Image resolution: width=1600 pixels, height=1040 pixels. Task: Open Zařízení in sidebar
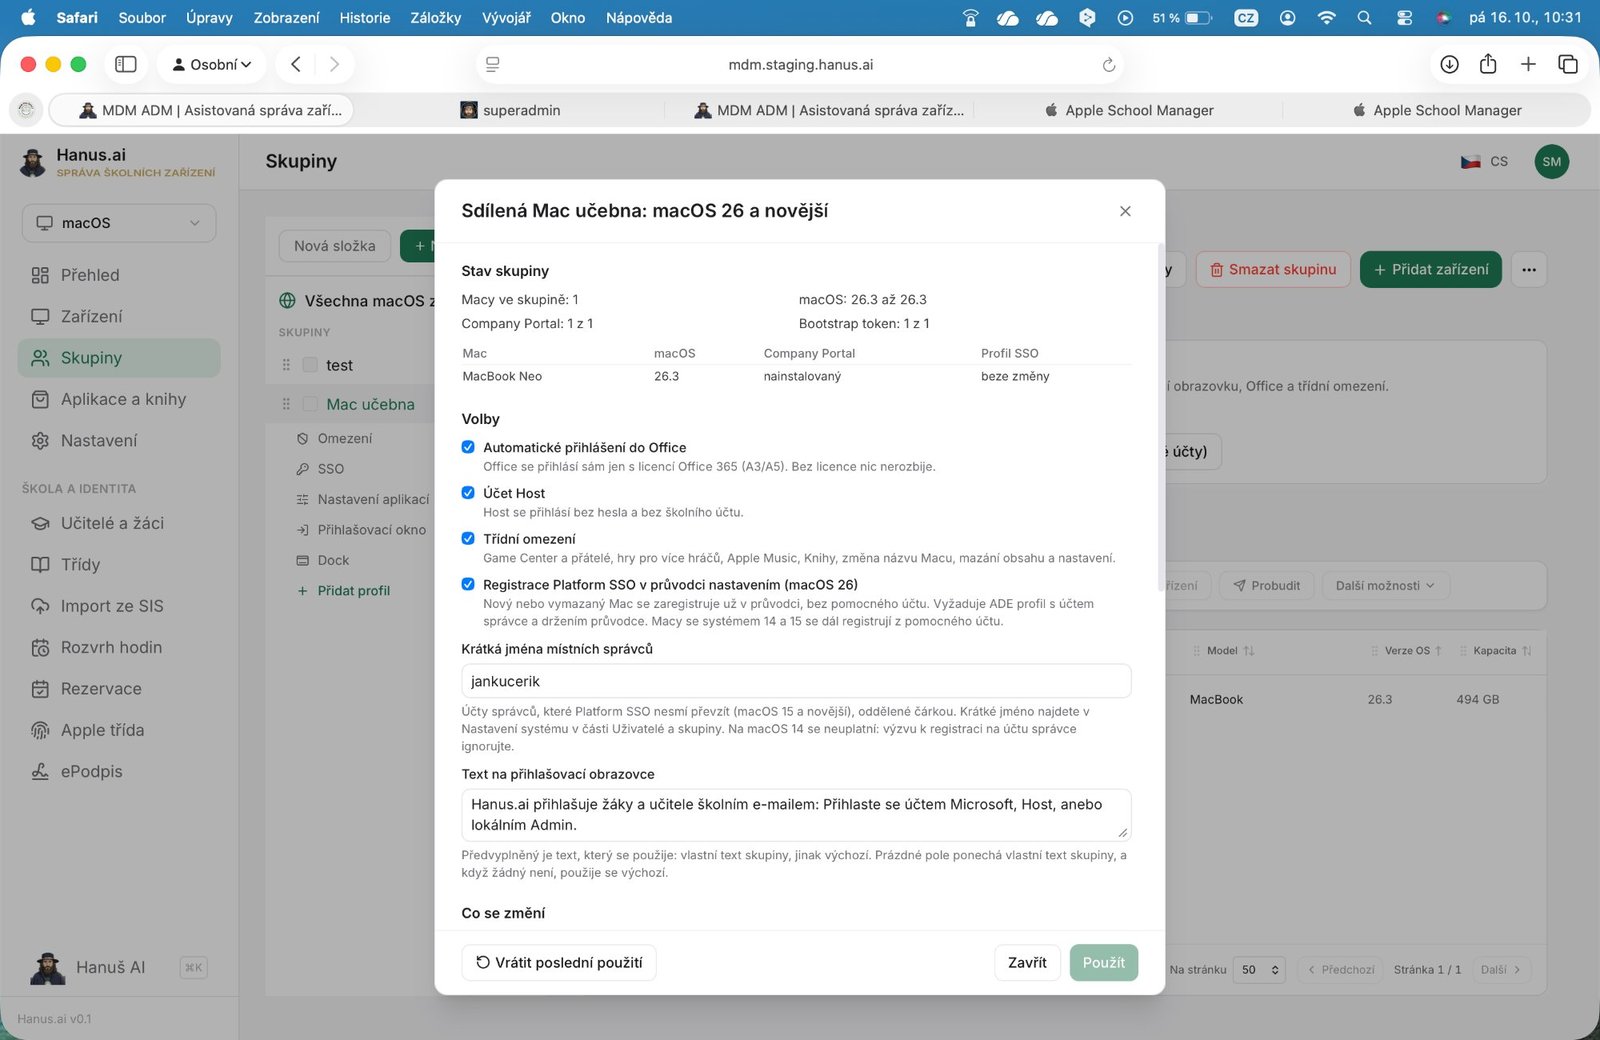[x=119, y=316]
